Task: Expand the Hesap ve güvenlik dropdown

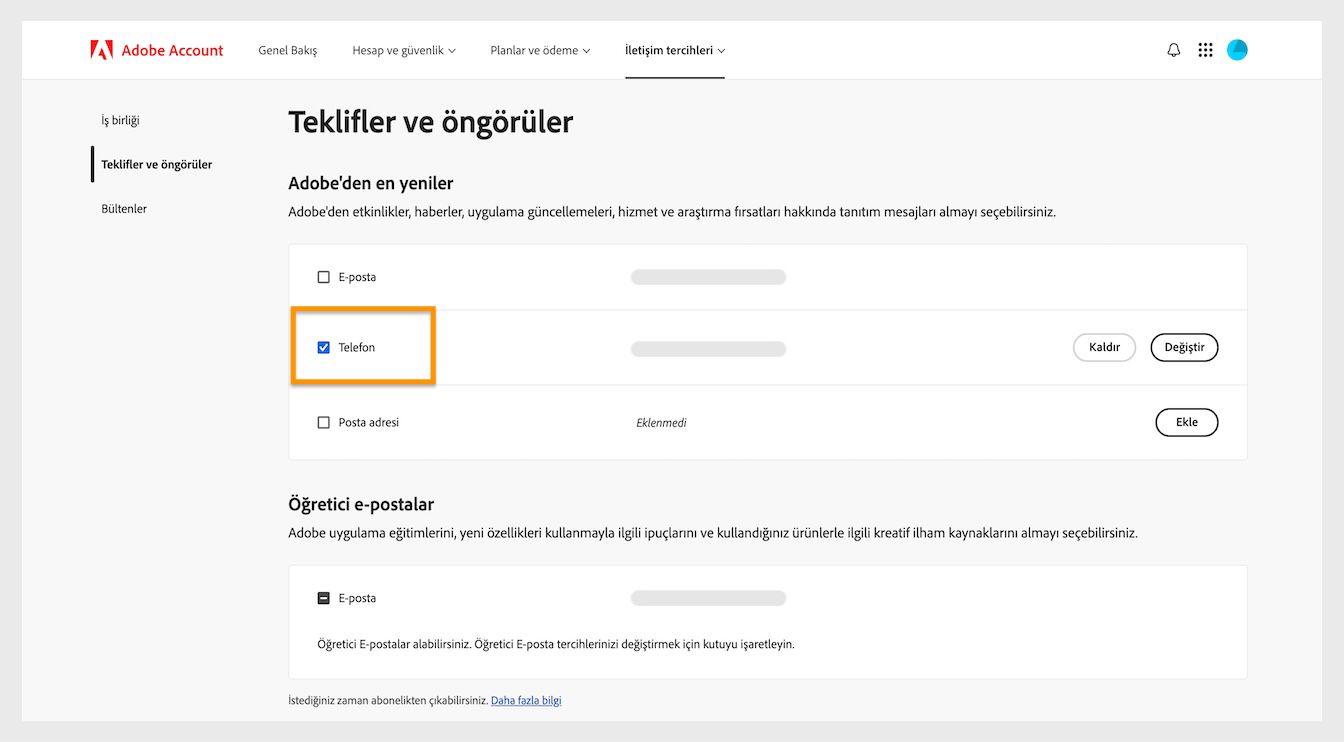Action: pyautogui.click(x=403, y=49)
